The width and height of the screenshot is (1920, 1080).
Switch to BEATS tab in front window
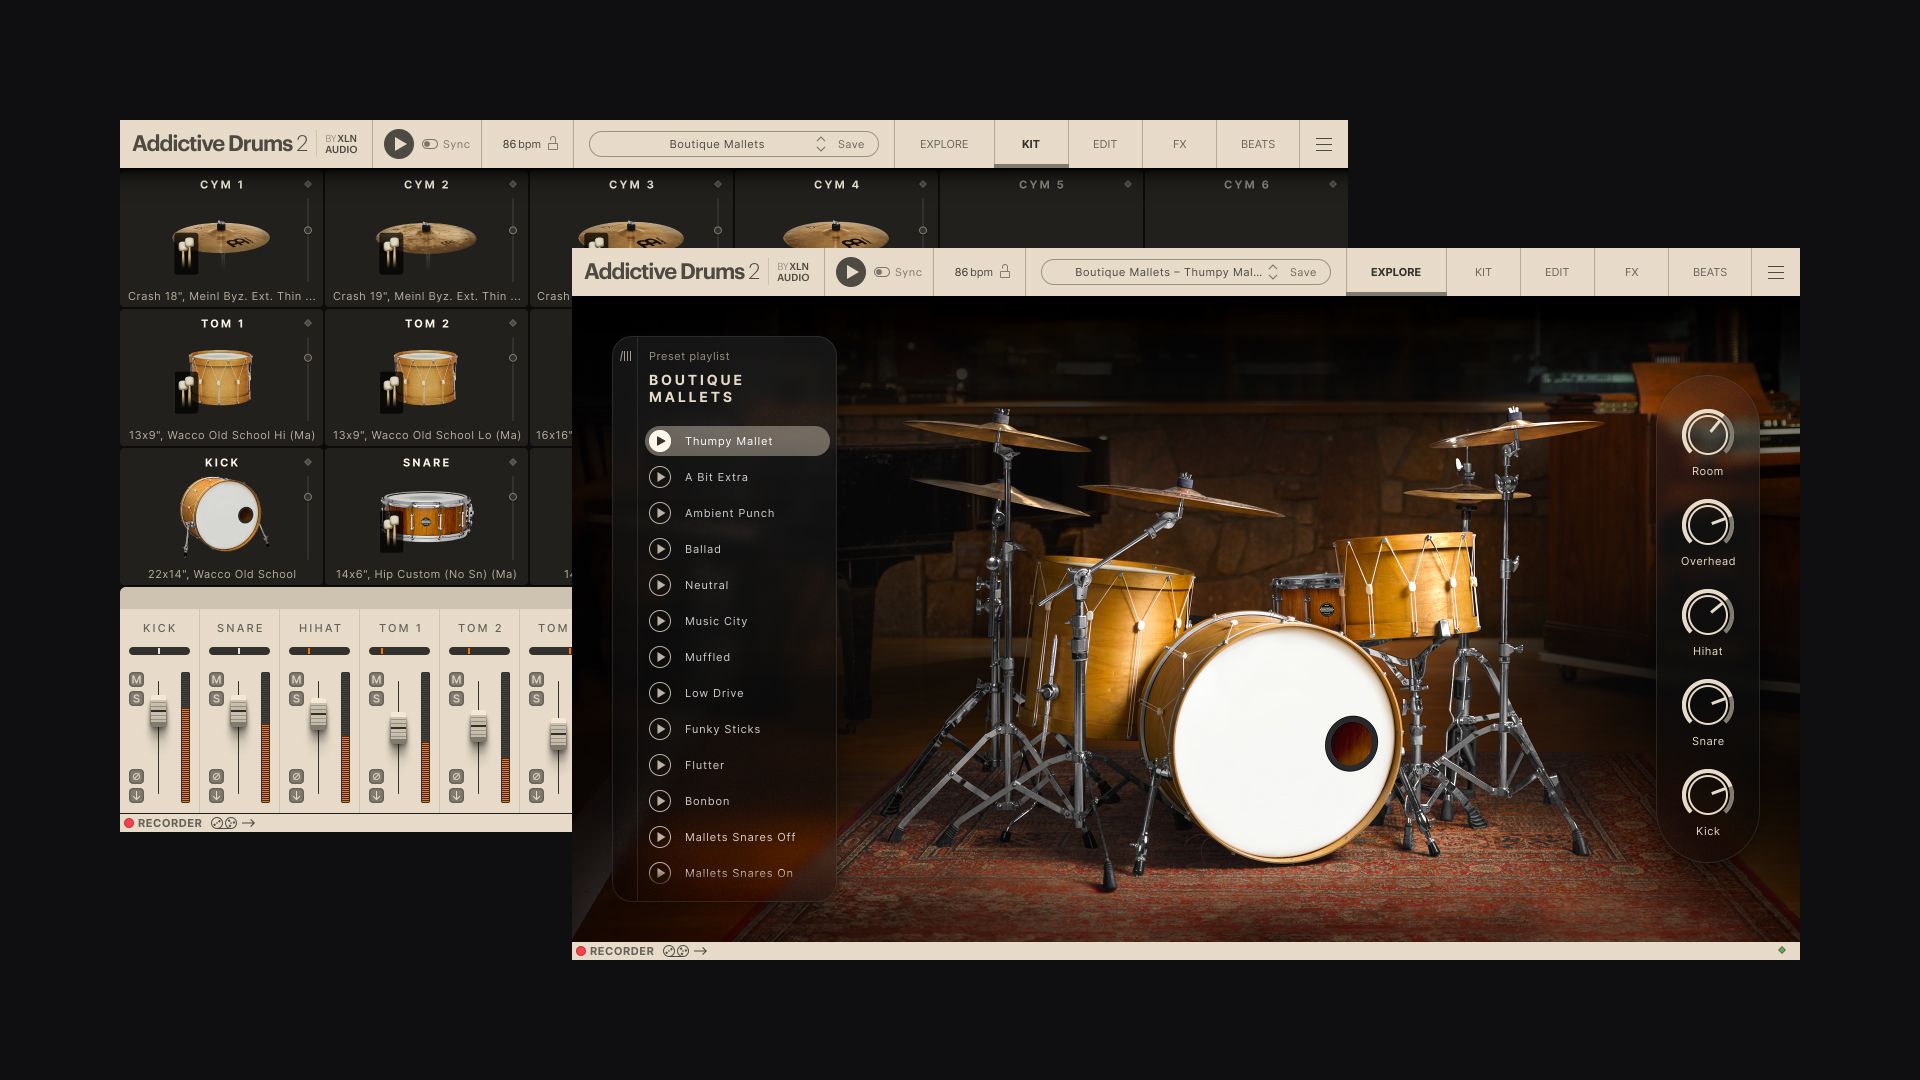coord(1710,272)
